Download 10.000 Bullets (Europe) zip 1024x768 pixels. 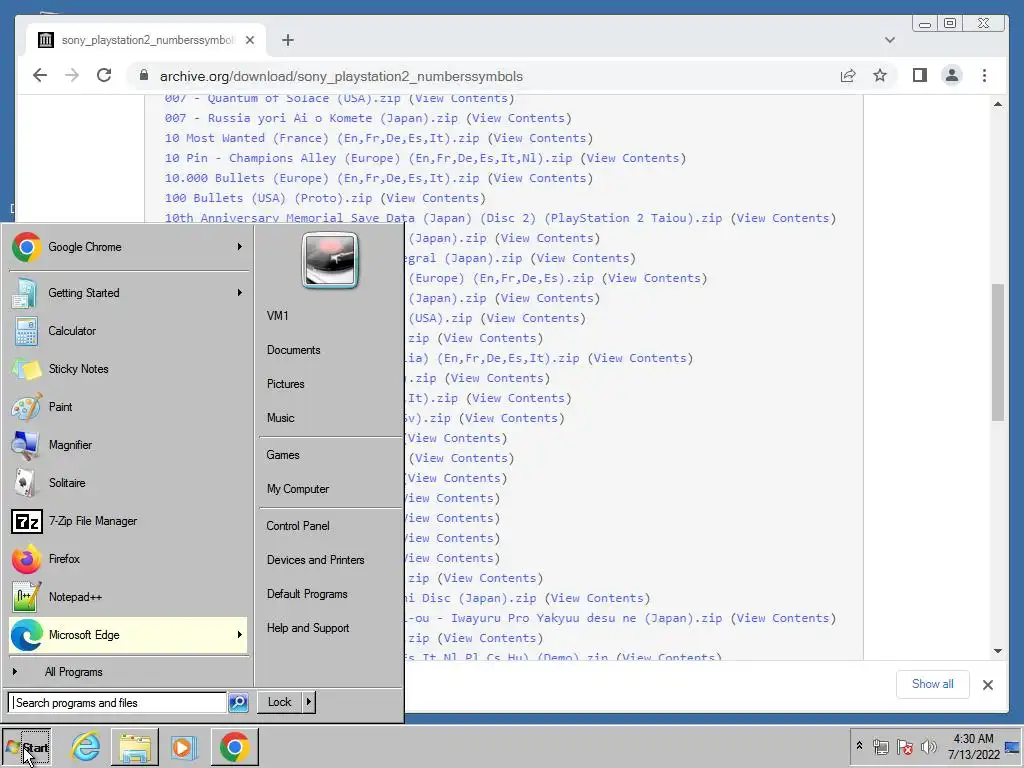(322, 178)
